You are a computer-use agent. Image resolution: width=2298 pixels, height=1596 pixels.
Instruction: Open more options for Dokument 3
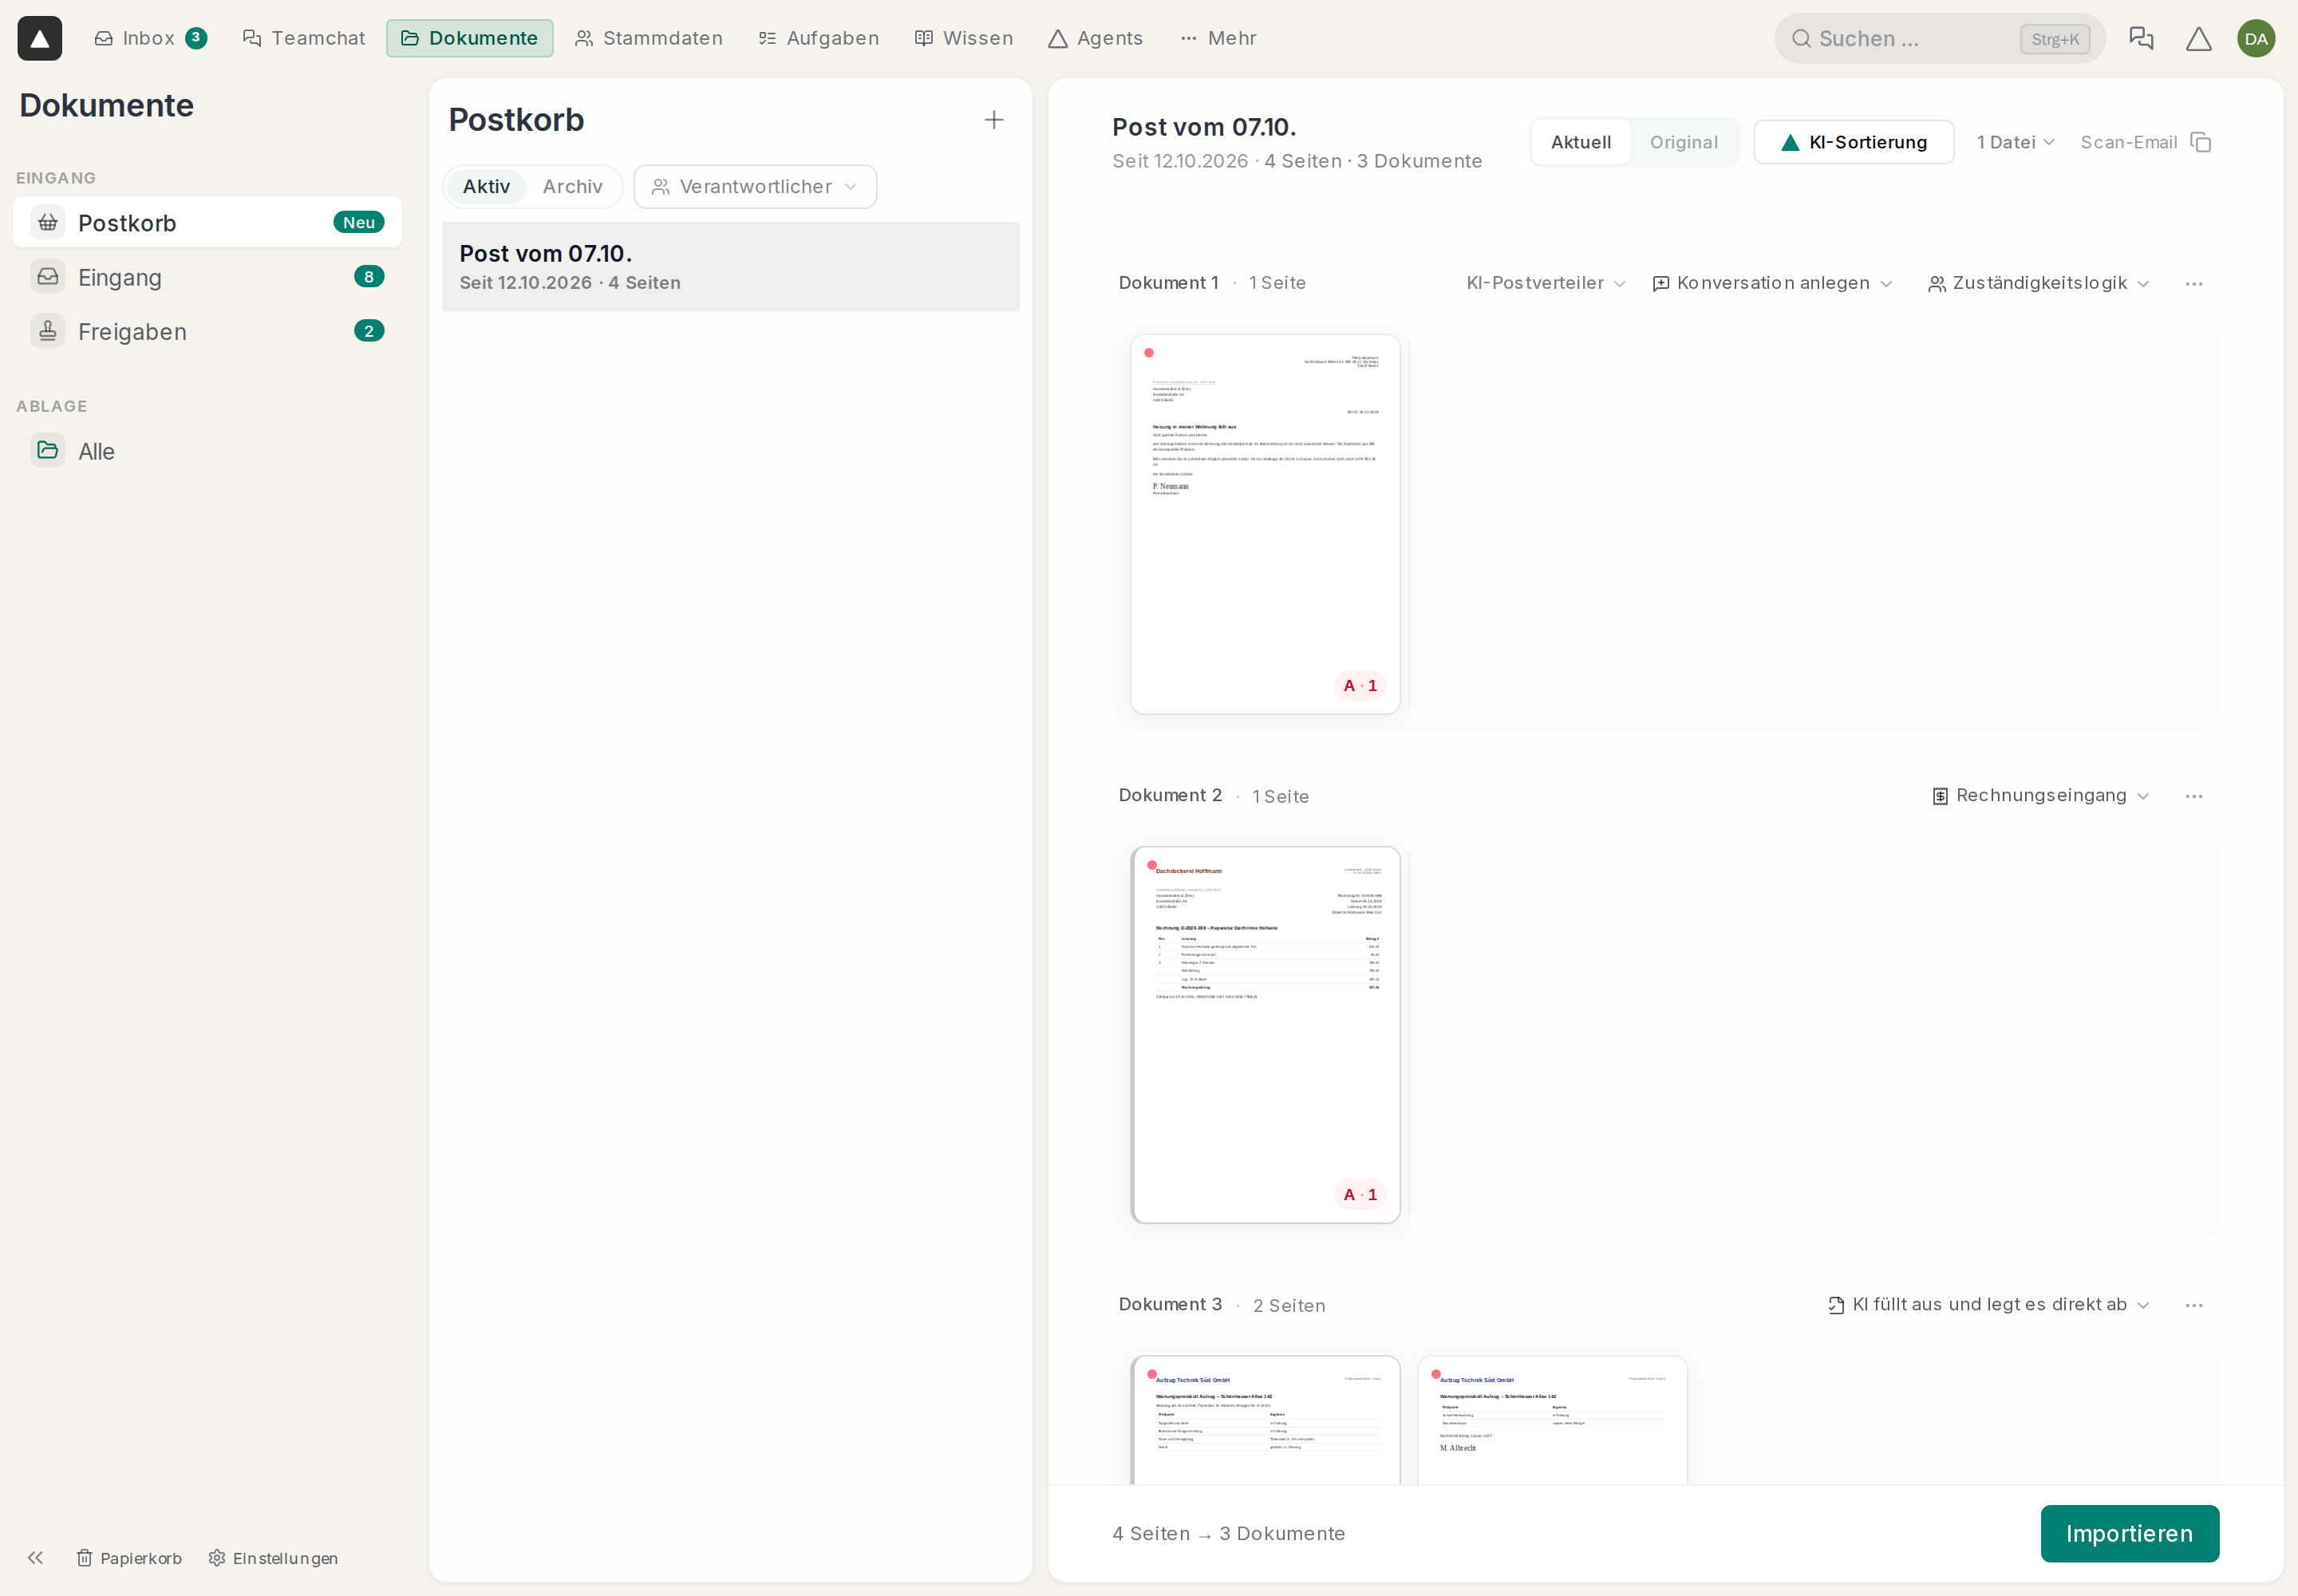[x=2194, y=1305]
